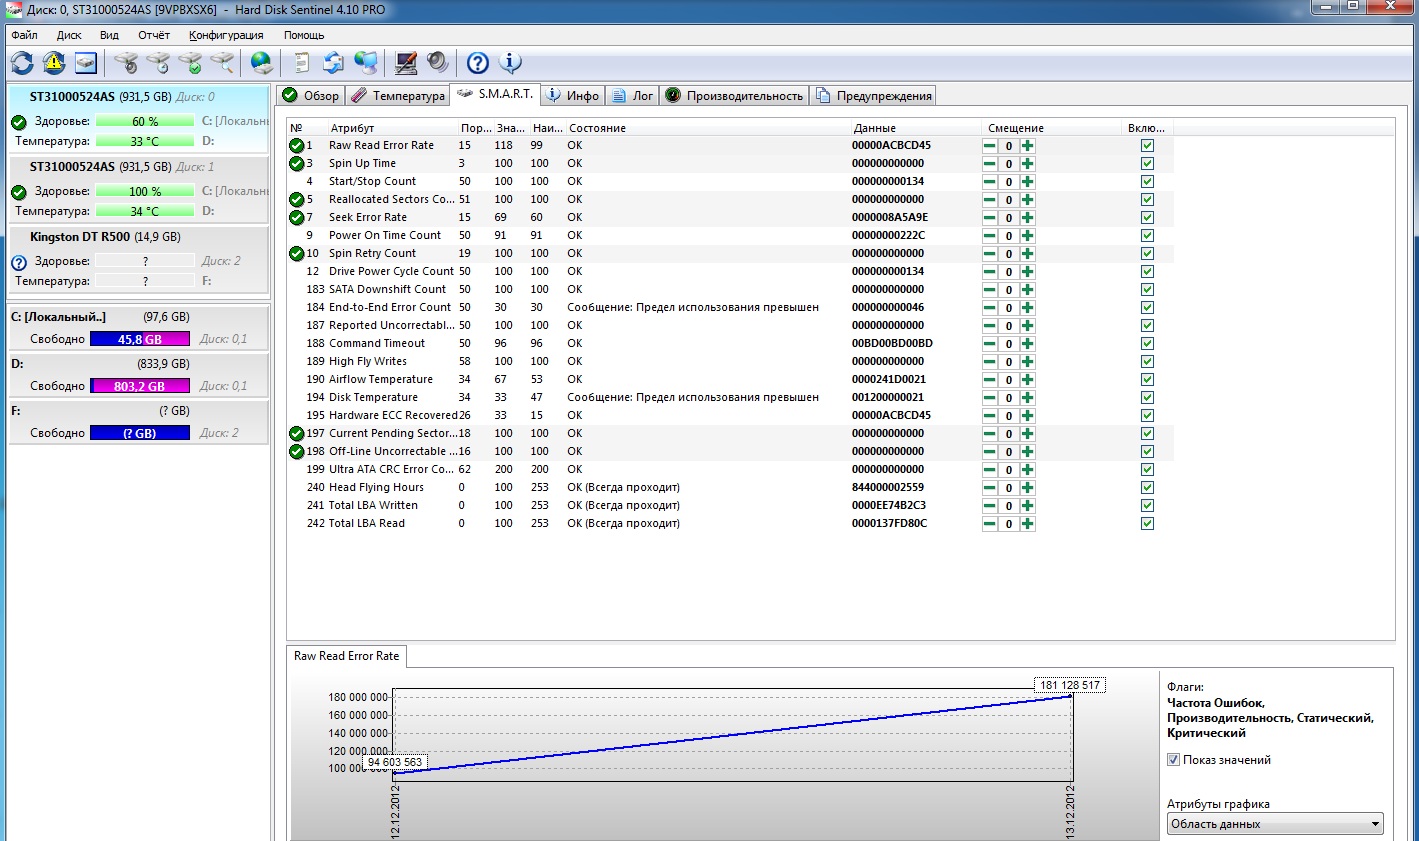Sort by the Смещение column header
The height and width of the screenshot is (841, 1419).
pos(1052,128)
